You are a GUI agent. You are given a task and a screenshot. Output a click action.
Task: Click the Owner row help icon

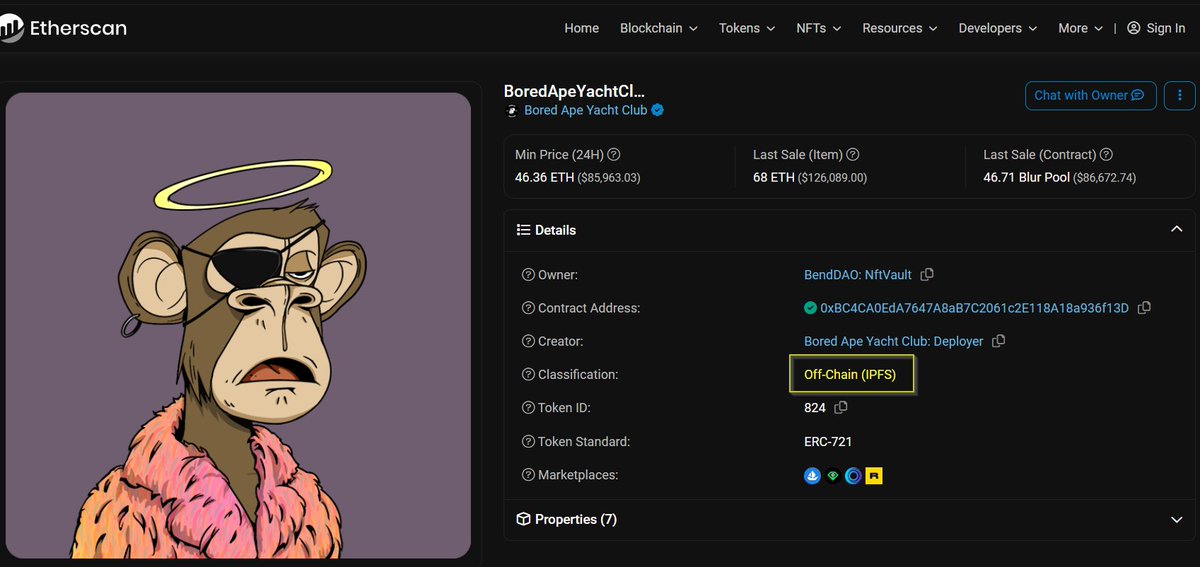coord(528,275)
